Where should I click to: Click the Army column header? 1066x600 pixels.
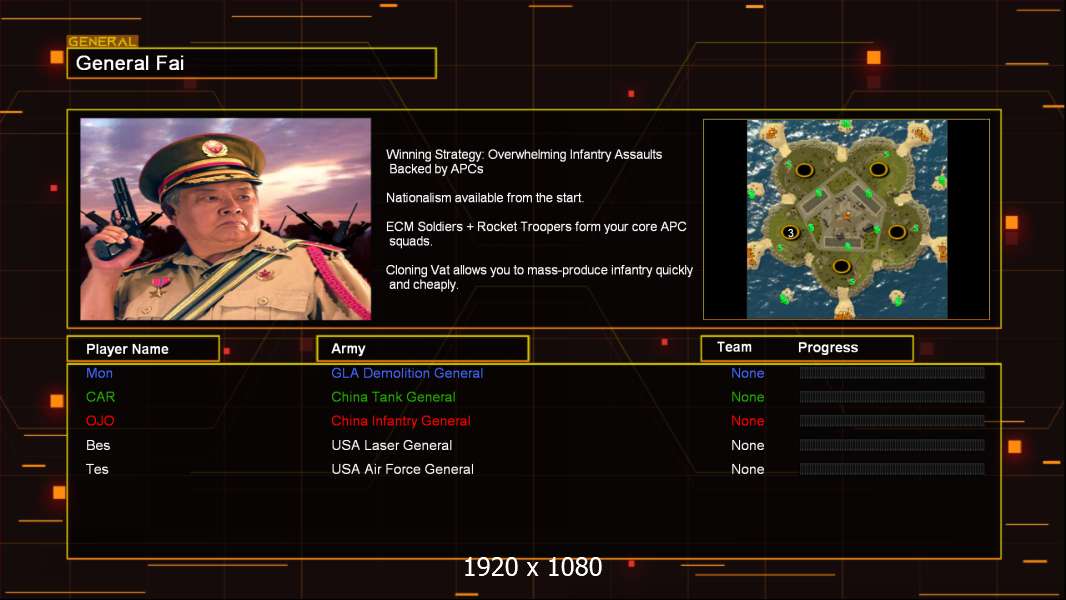pyautogui.click(x=423, y=349)
